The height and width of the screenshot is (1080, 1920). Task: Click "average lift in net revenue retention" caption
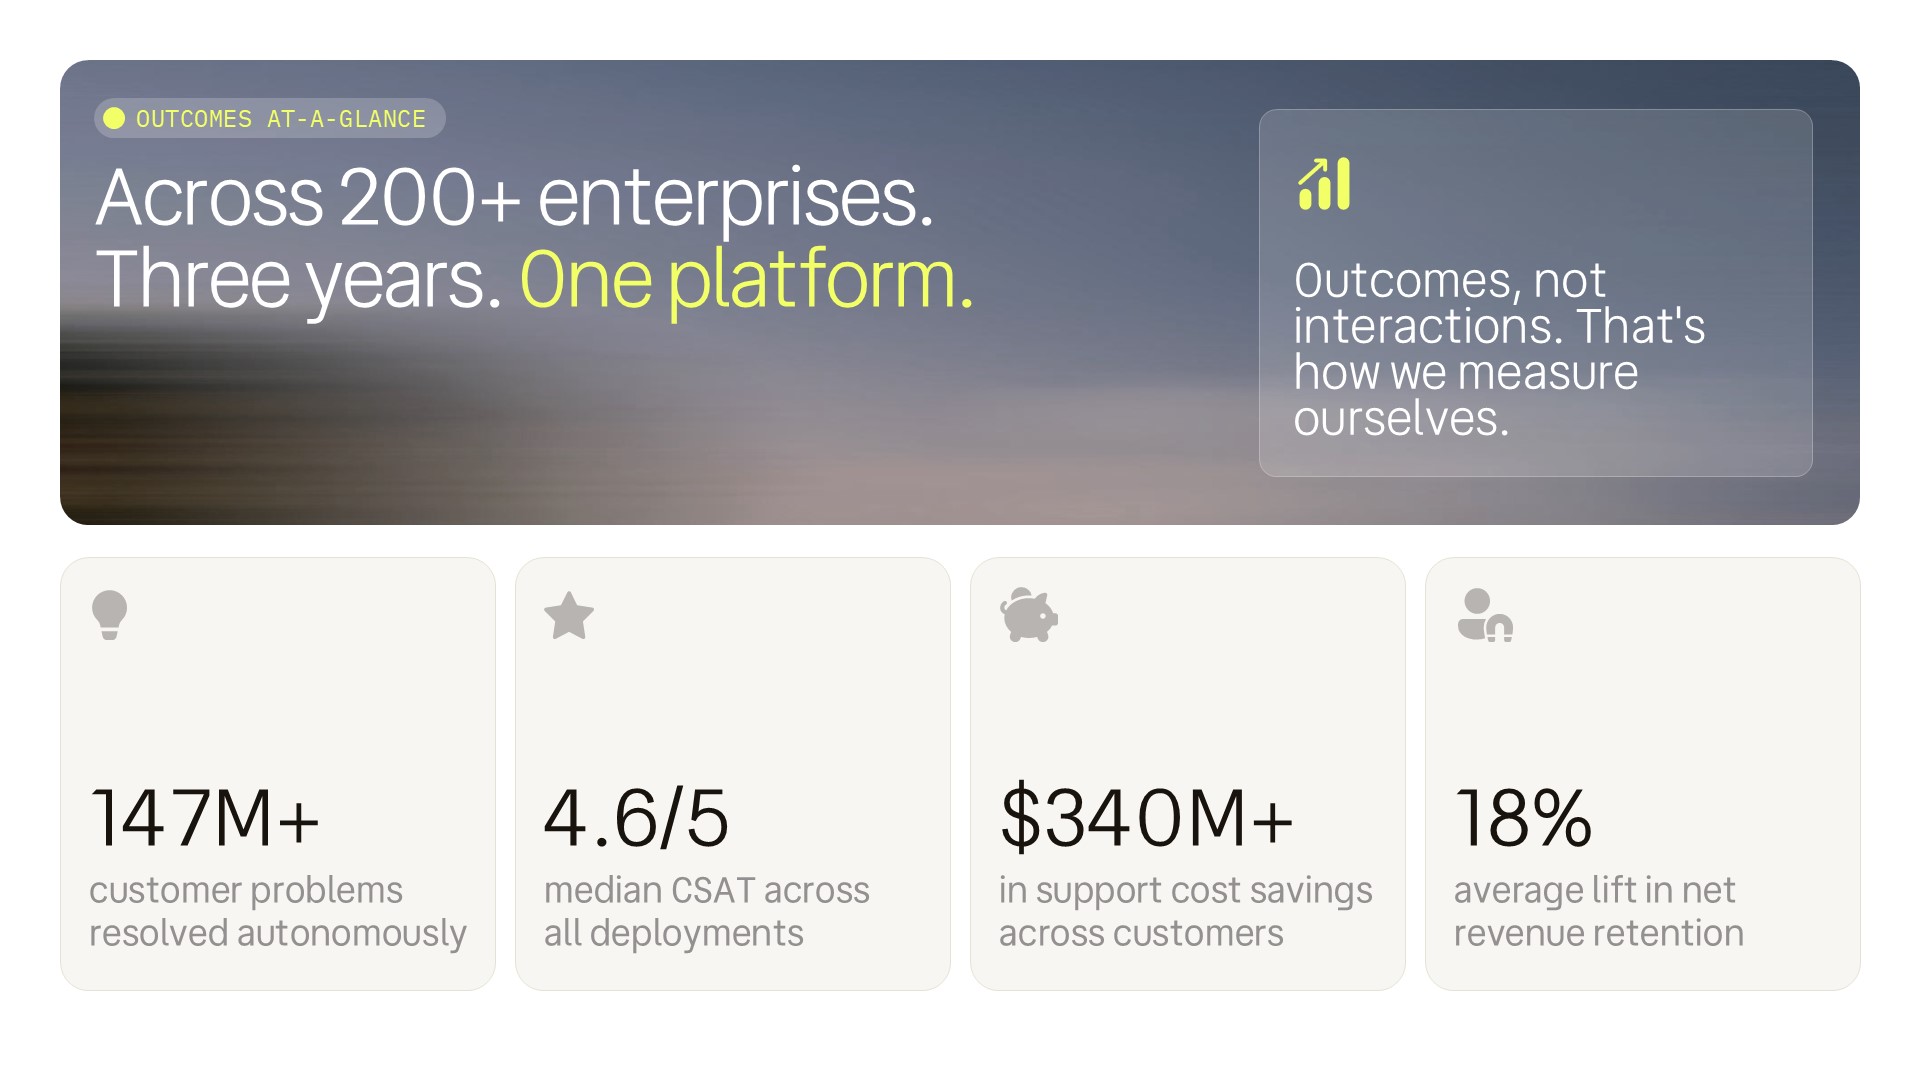pyautogui.click(x=1599, y=912)
